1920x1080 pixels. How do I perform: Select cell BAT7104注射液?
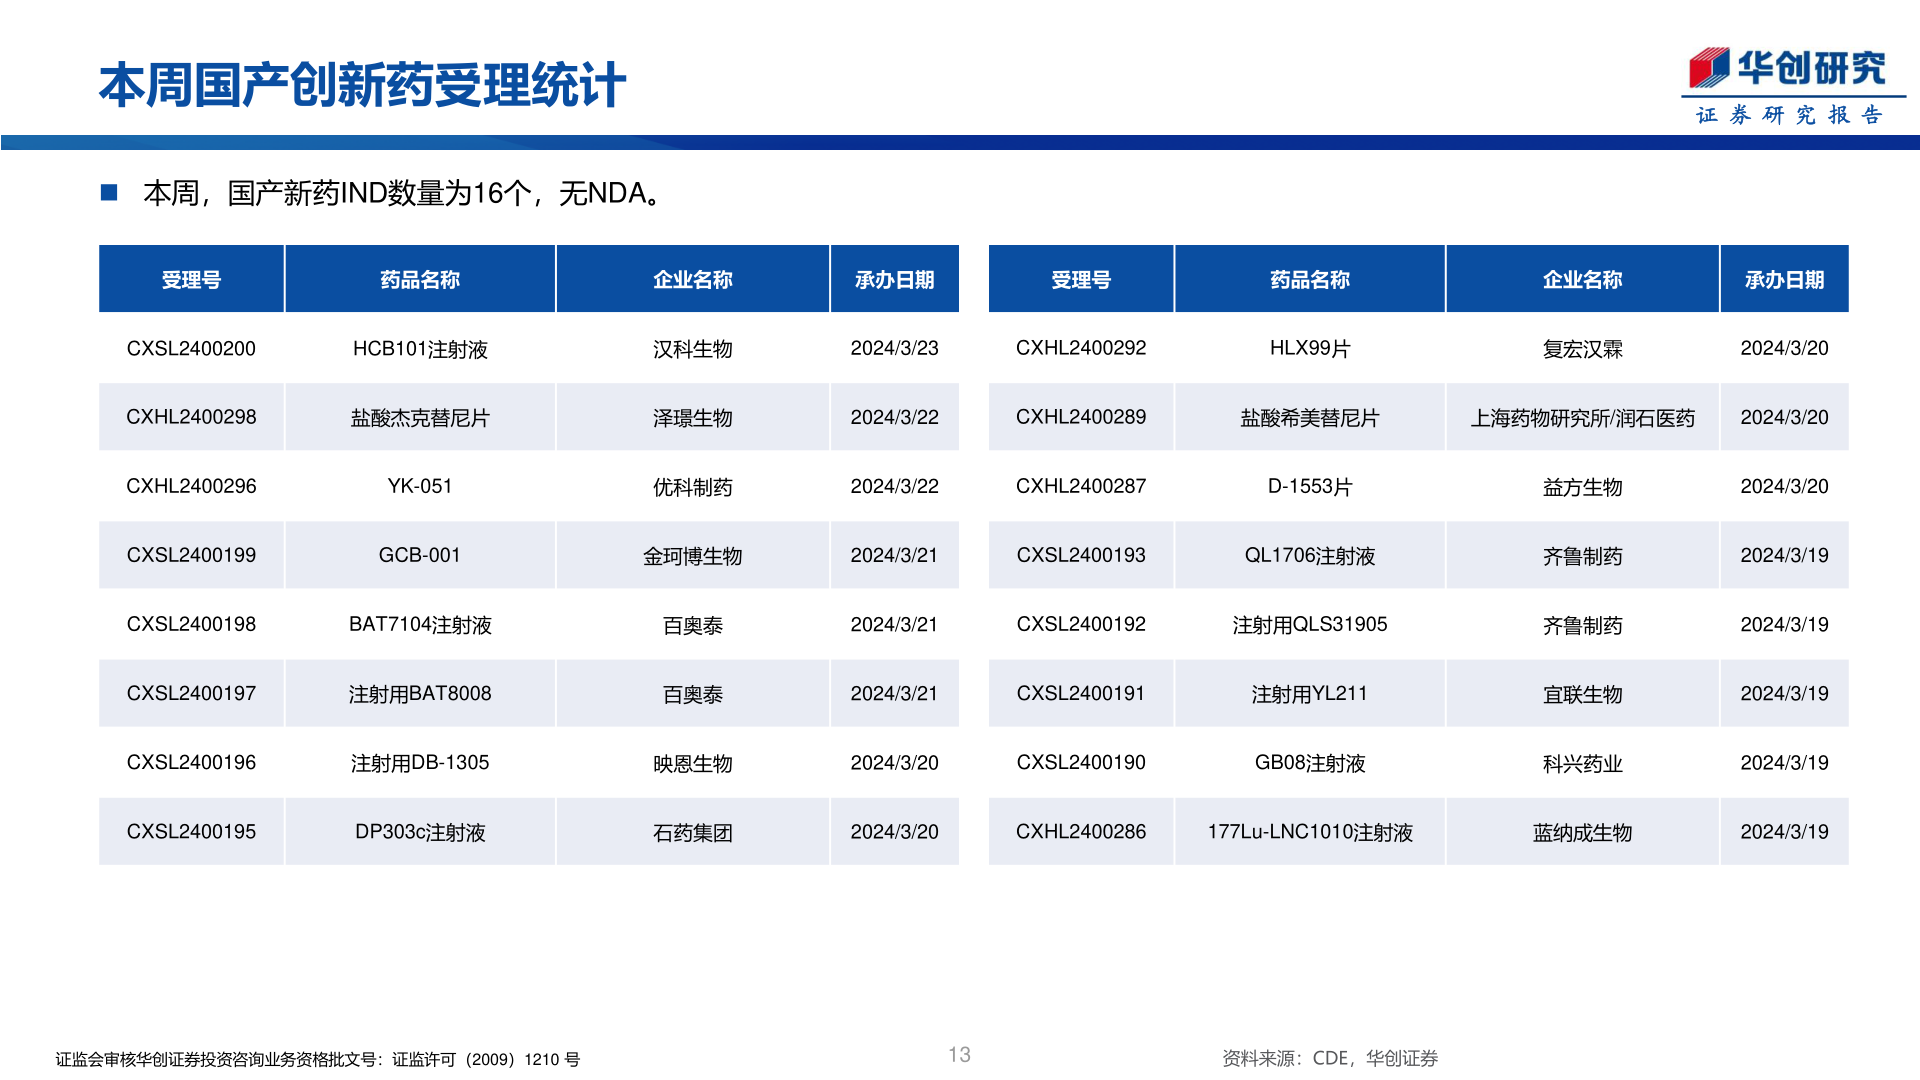coord(420,624)
